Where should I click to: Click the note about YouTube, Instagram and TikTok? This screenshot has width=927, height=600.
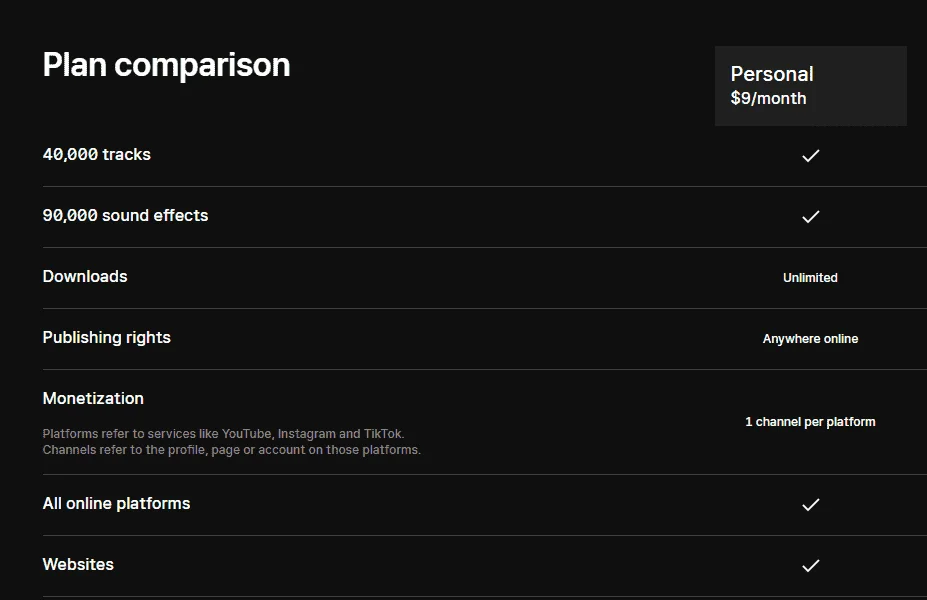(x=223, y=434)
